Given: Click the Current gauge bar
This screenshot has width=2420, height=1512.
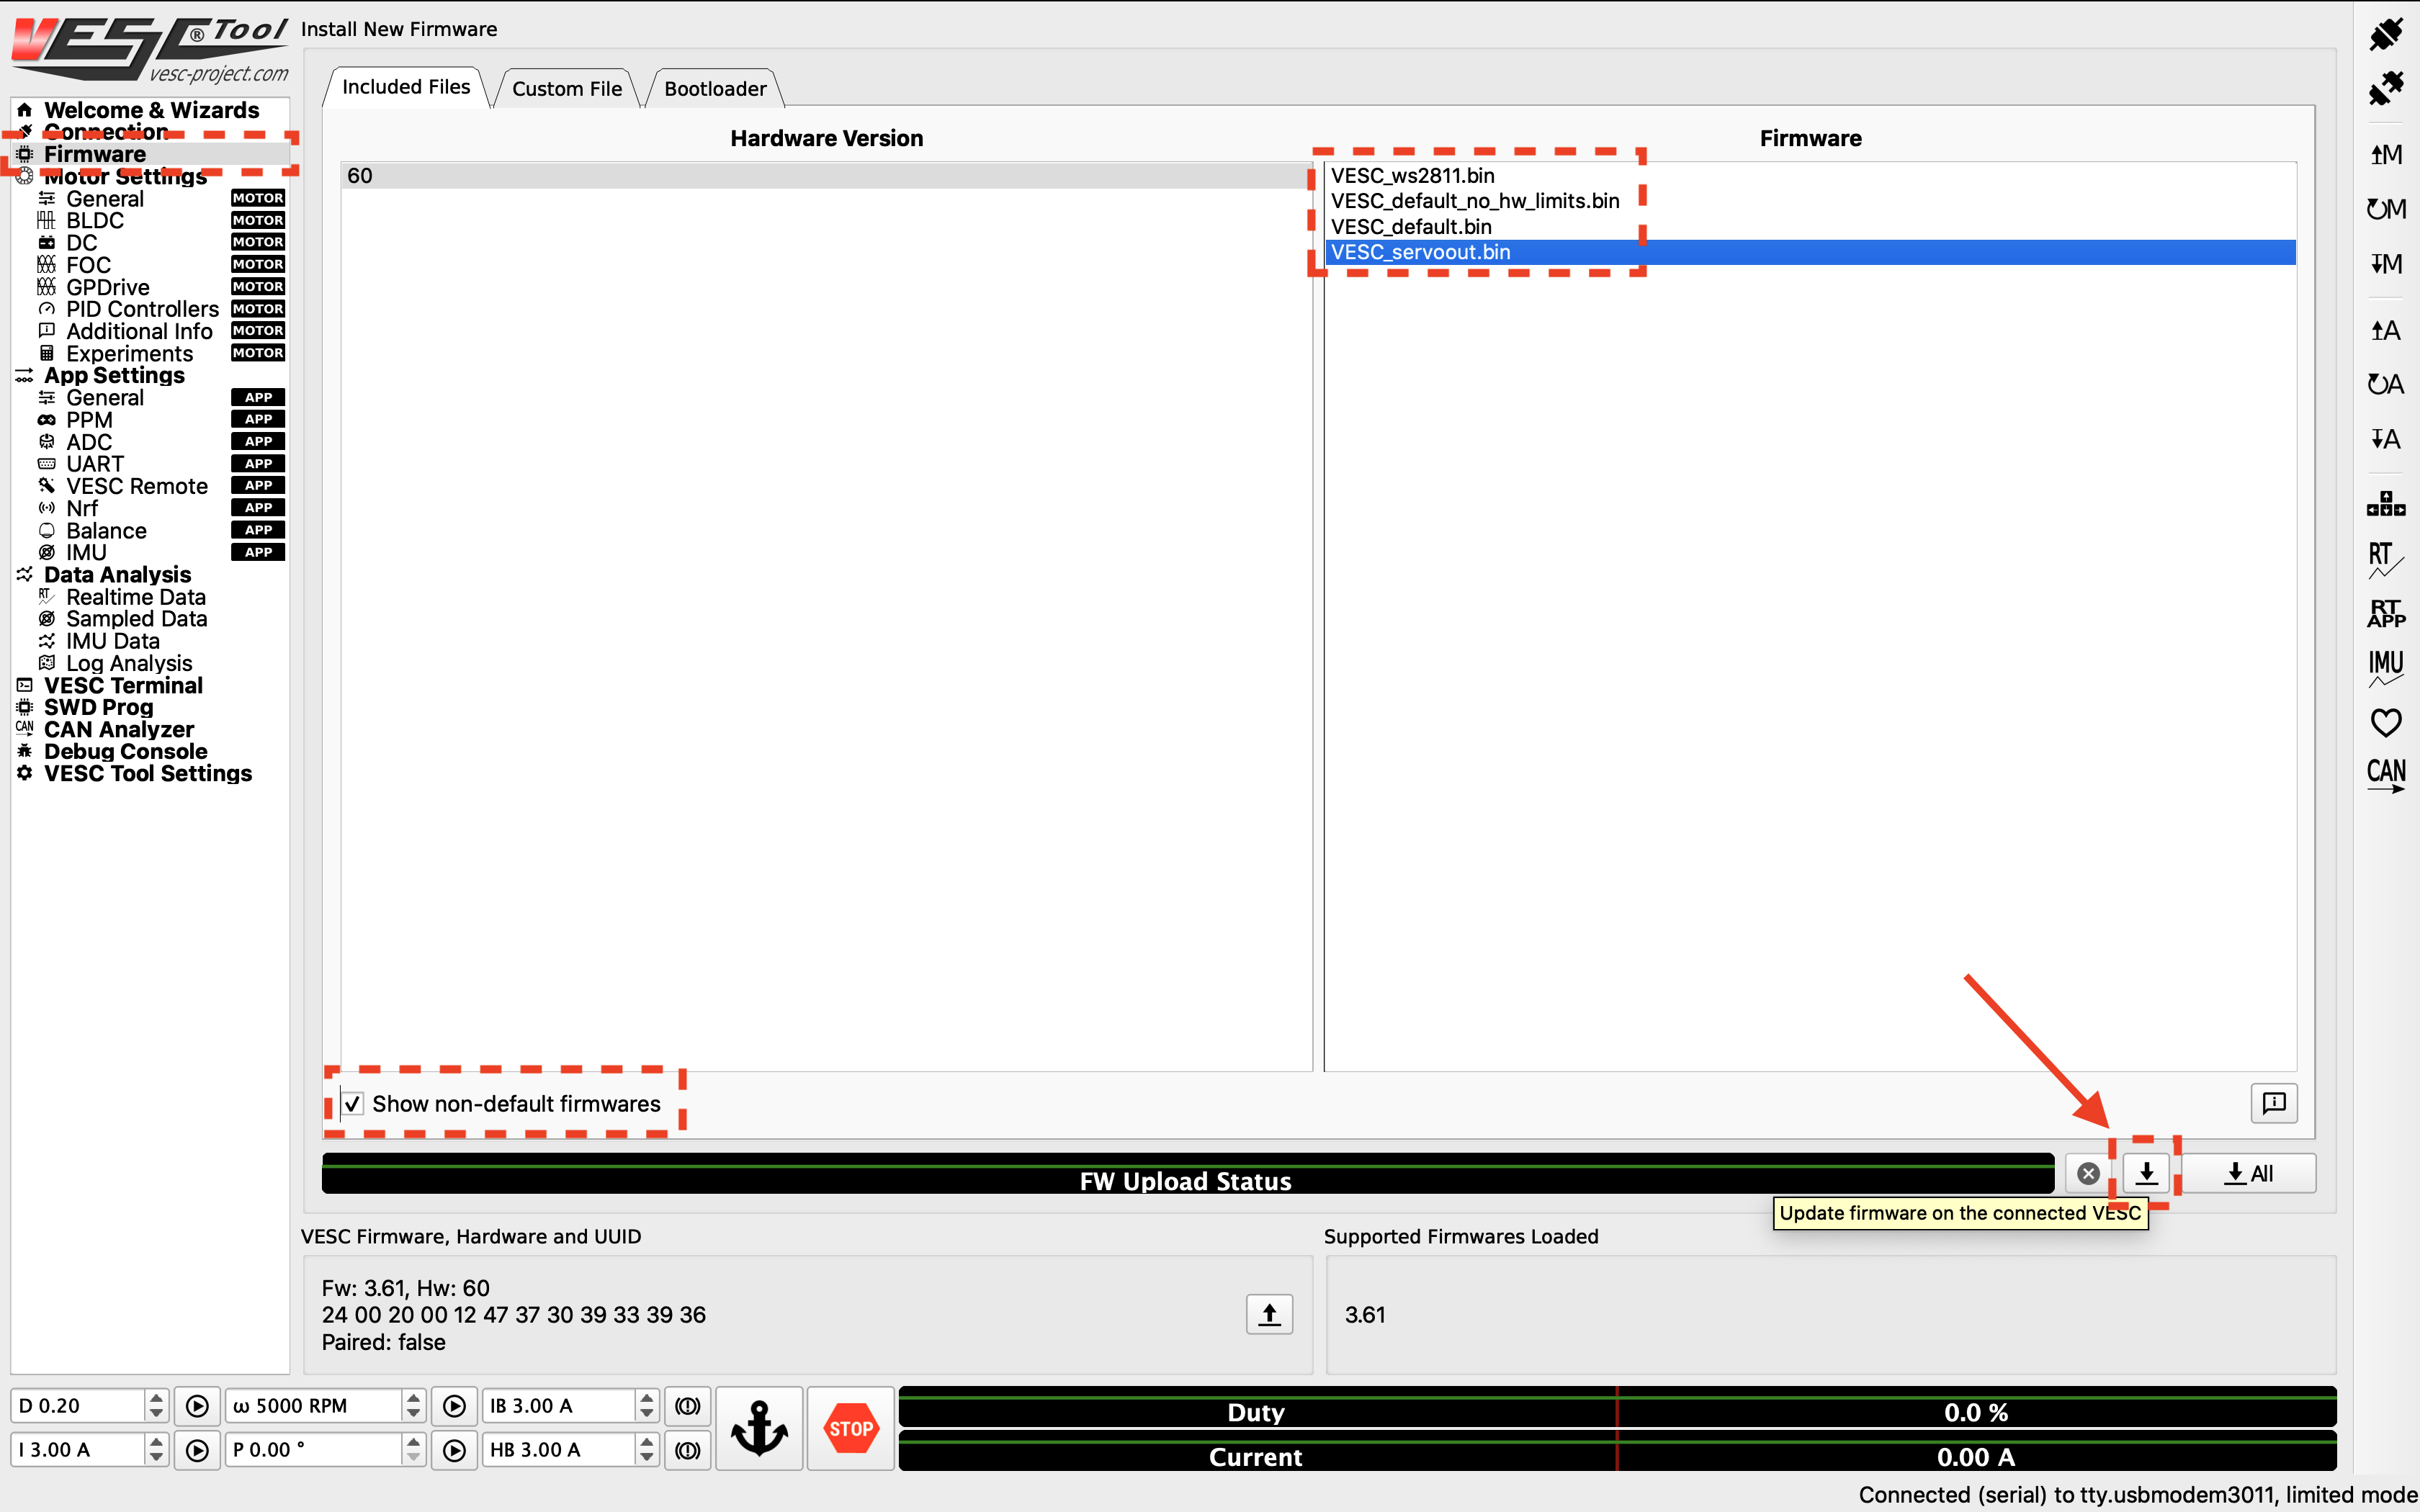Looking at the screenshot, I should pyautogui.click(x=1617, y=1452).
